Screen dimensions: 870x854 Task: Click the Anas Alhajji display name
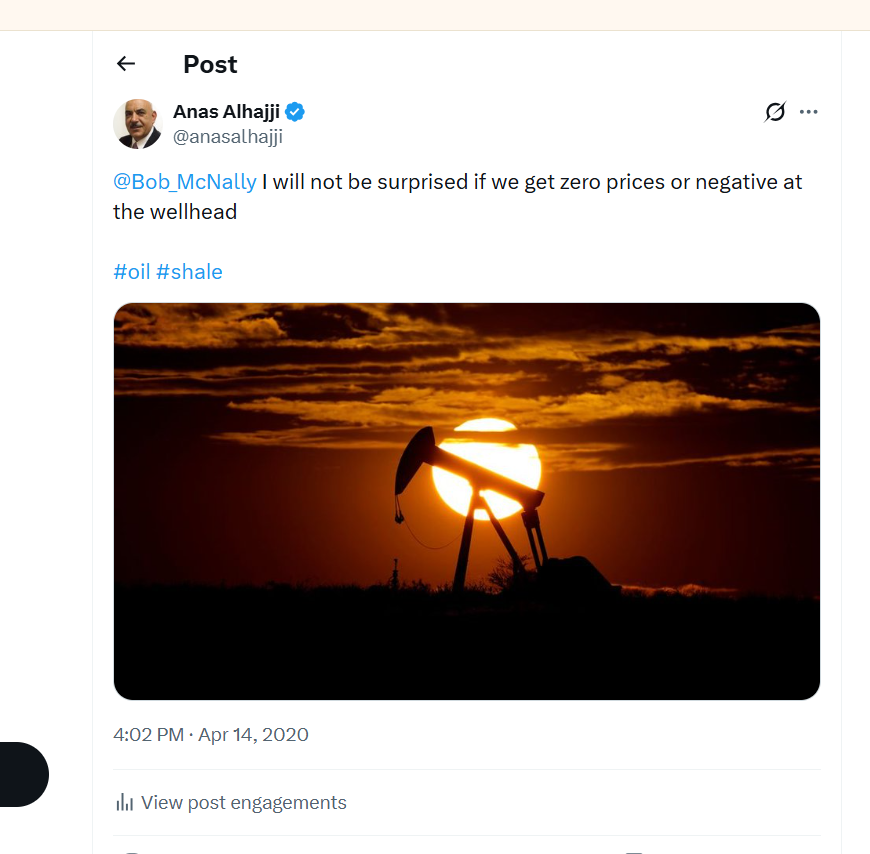[226, 112]
